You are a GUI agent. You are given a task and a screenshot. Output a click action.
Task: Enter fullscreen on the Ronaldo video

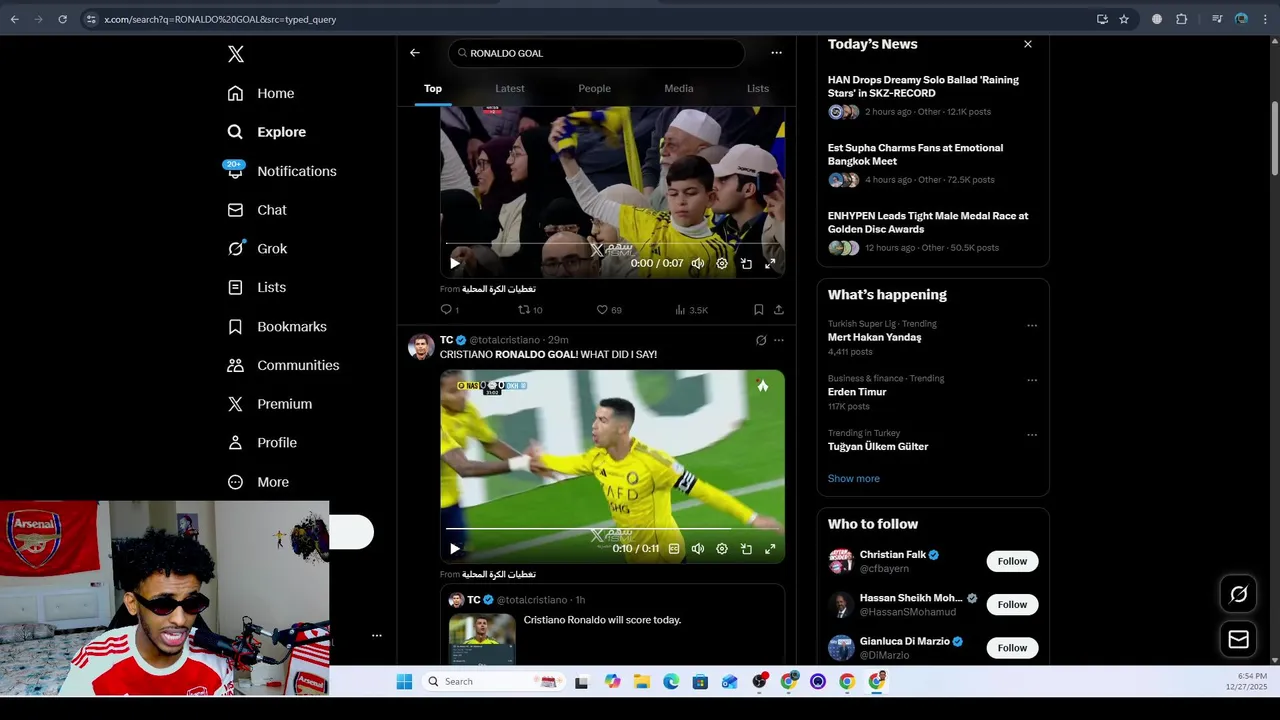pyautogui.click(x=770, y=549)
